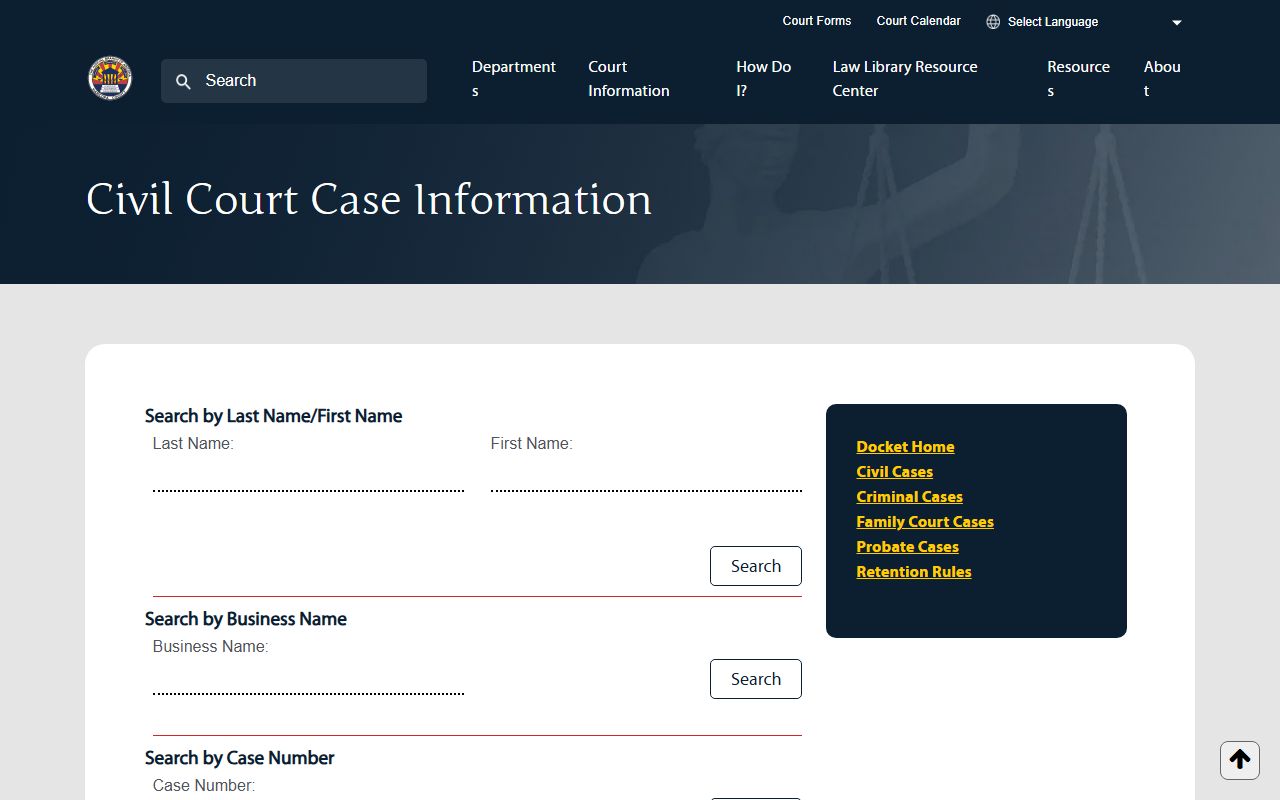Click the Search by Business Name heading
The image size is (1280, 800).
246,619
